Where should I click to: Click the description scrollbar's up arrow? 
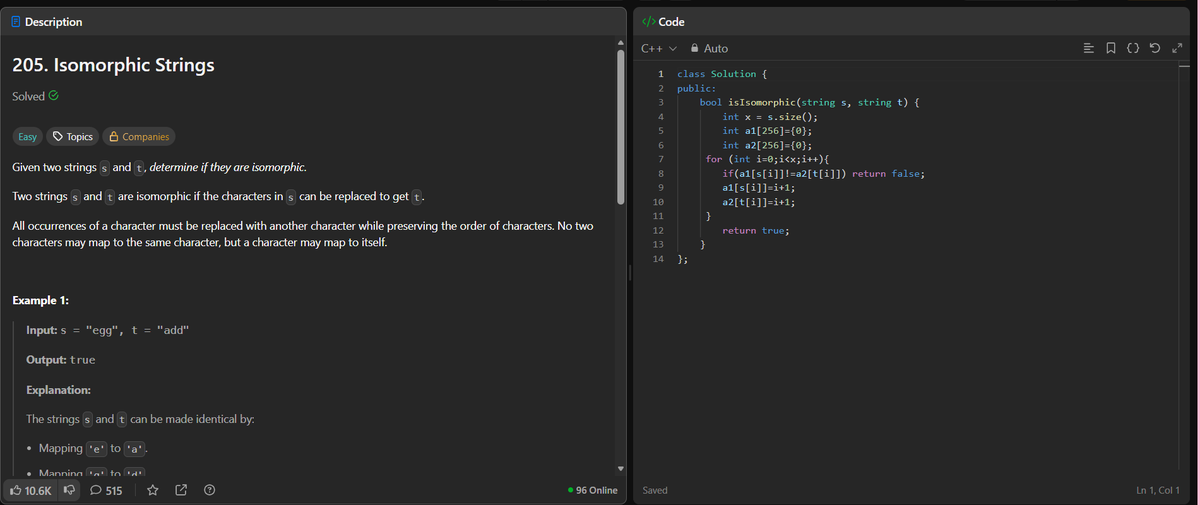pos(621,43)
